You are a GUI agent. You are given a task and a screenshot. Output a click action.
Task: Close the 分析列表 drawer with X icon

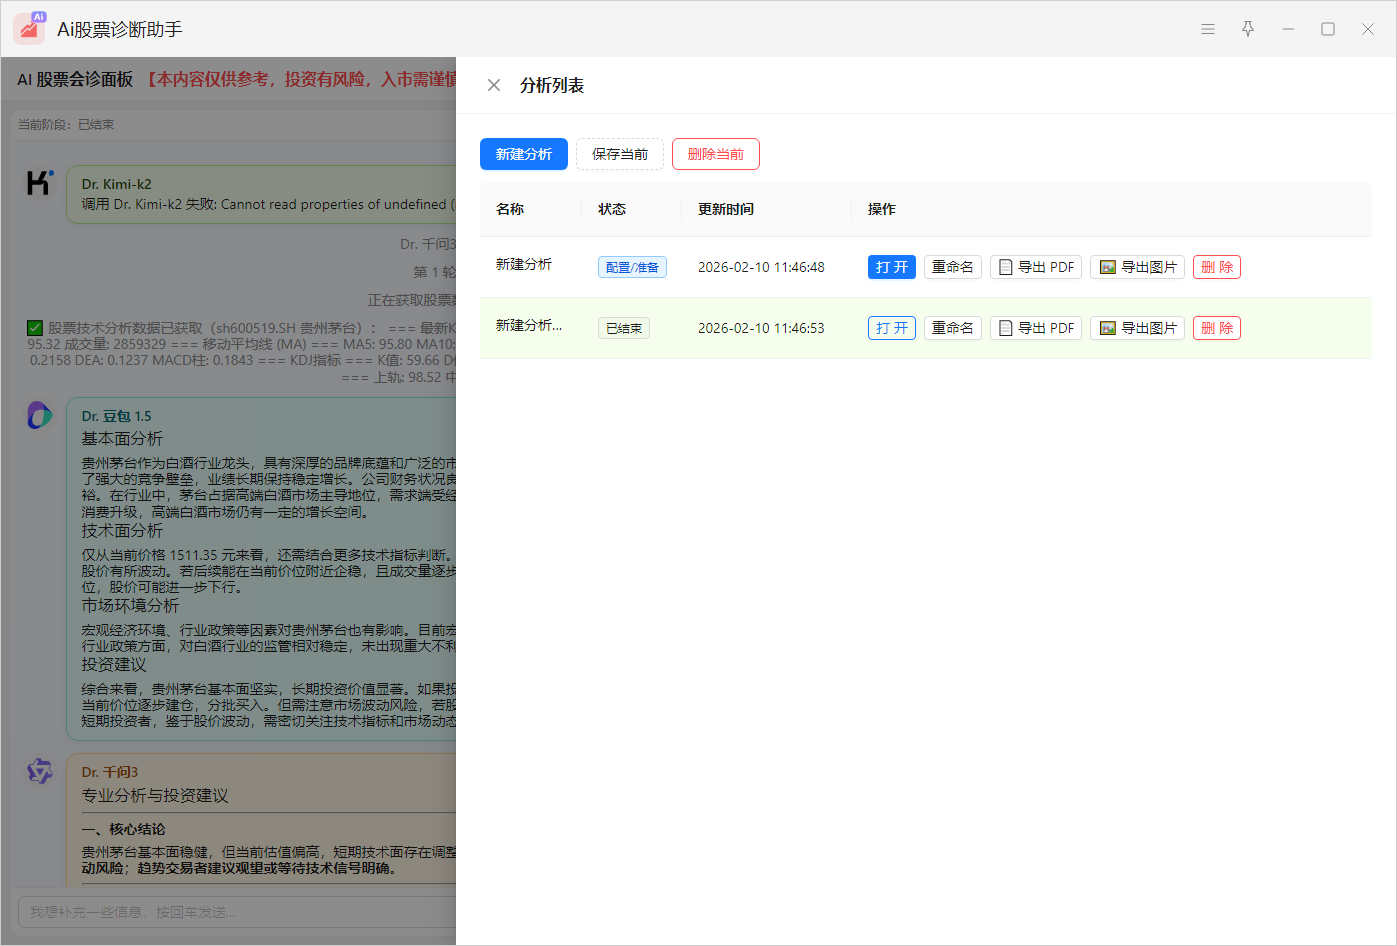click(x=494, y=85)
